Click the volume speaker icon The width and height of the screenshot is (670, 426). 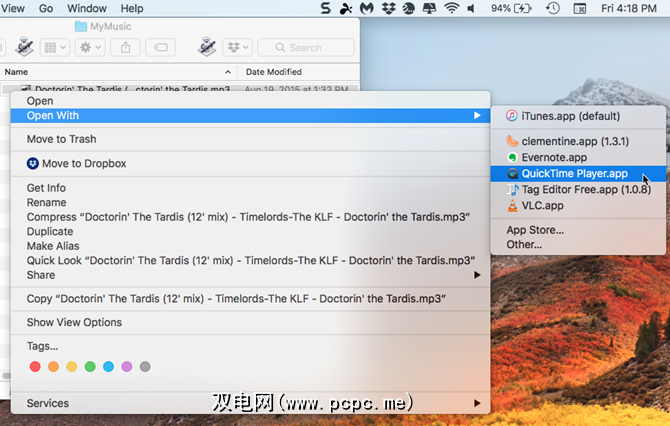471,8
